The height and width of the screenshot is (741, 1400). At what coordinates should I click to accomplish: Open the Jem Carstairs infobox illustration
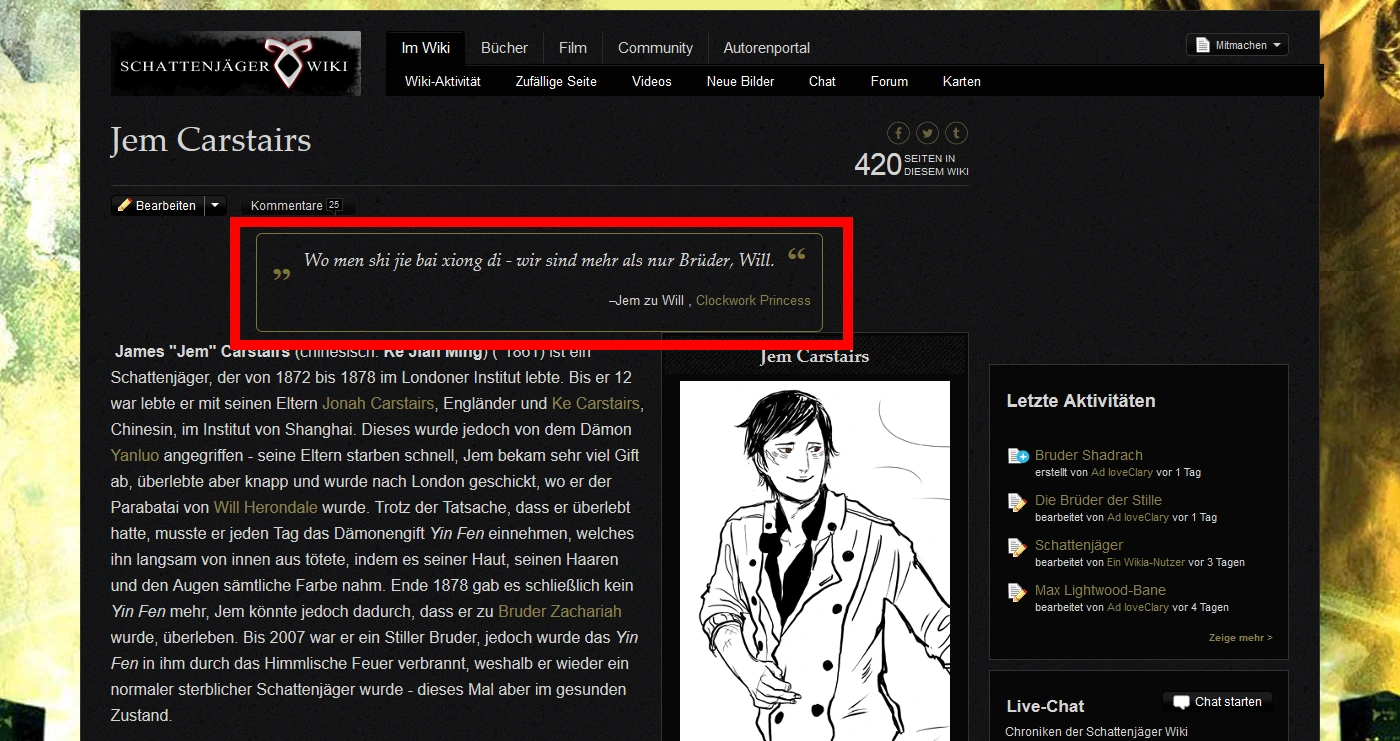tap(815, 561)
